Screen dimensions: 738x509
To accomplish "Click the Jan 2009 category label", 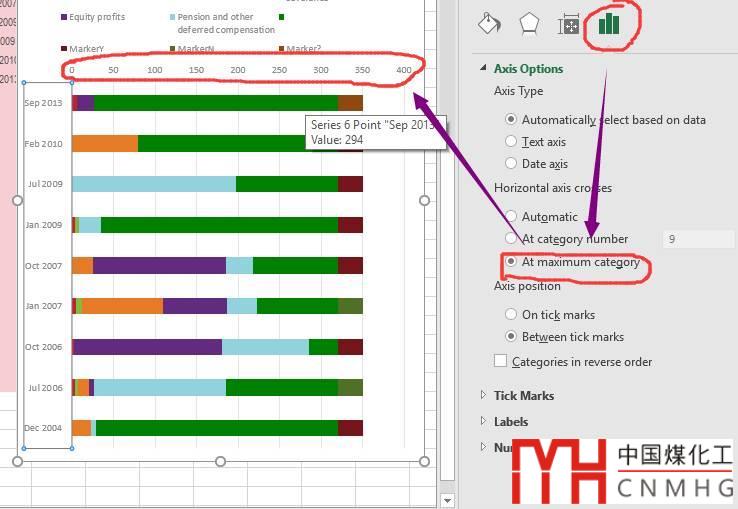I will (x=44, y=225).
